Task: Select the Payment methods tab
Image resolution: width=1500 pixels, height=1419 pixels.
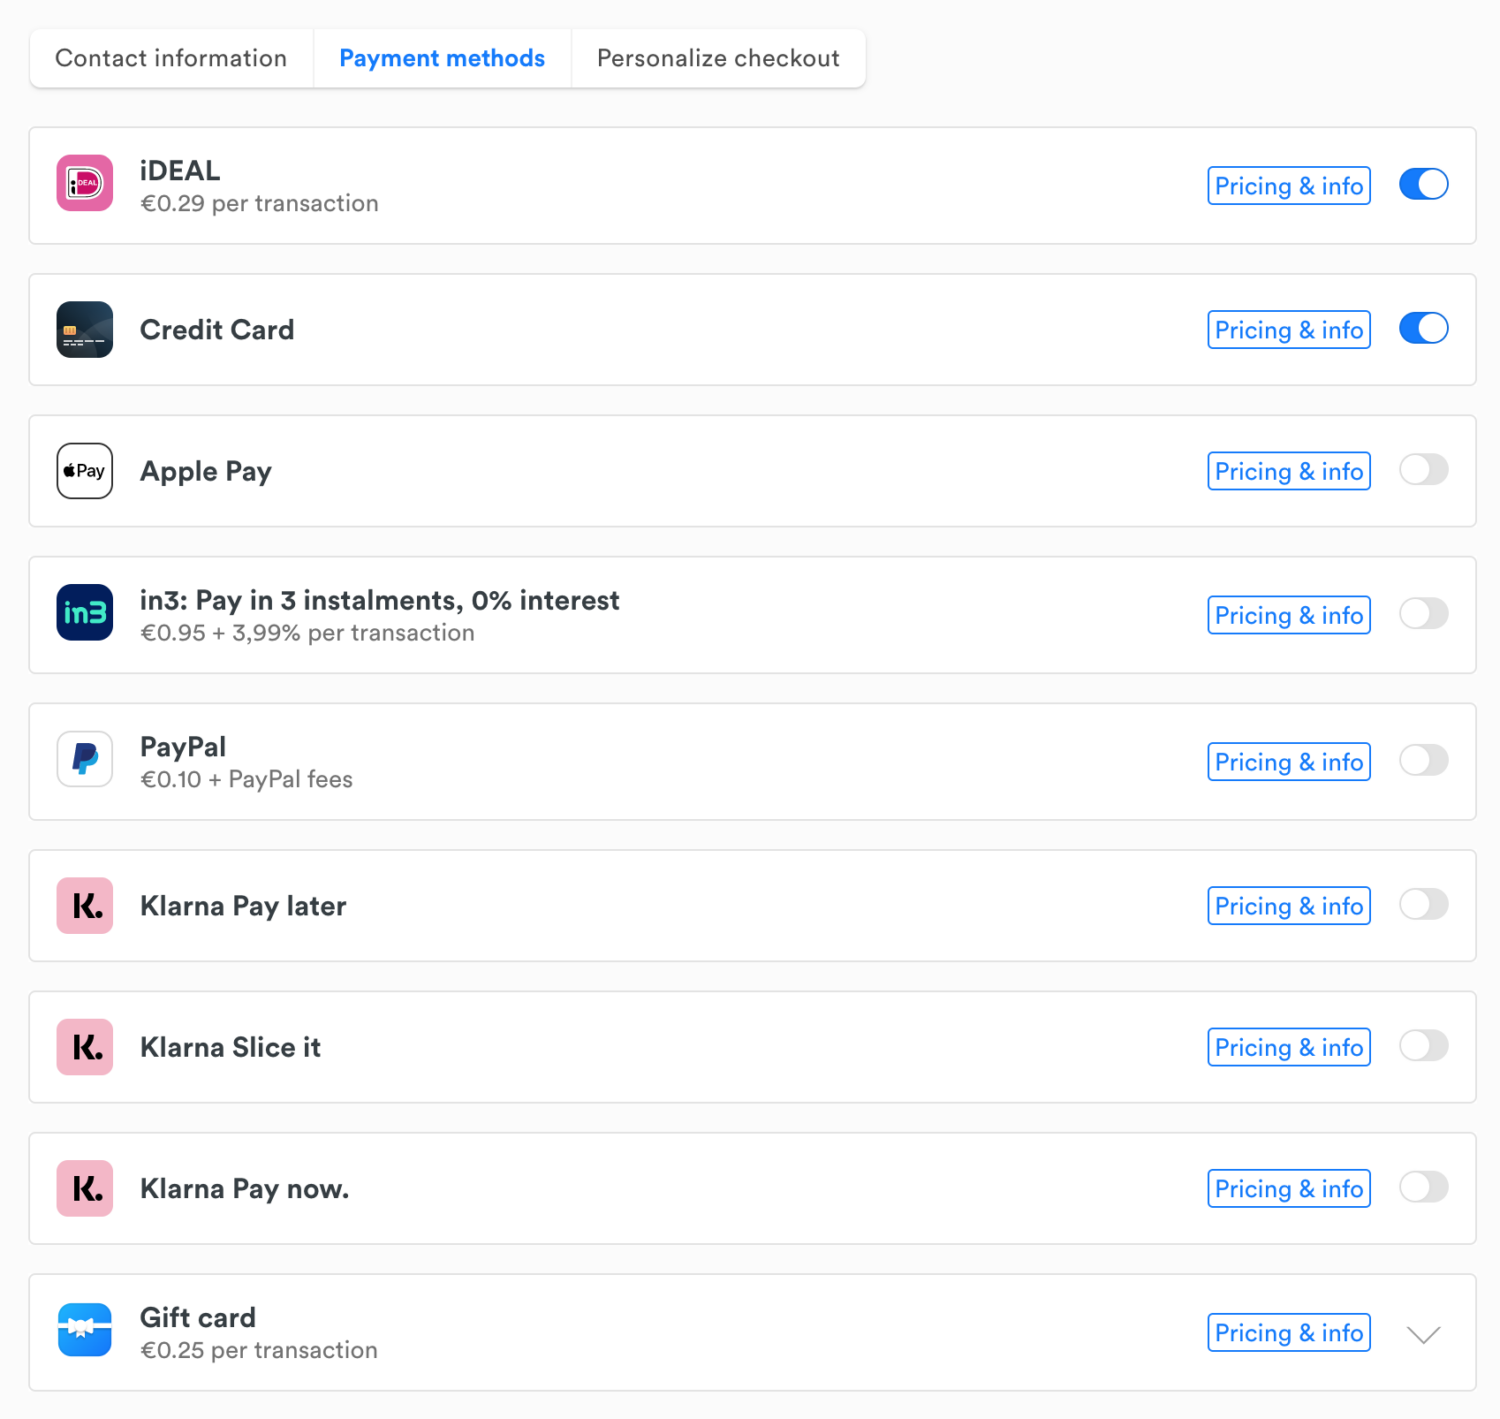Action: (442, 58)
